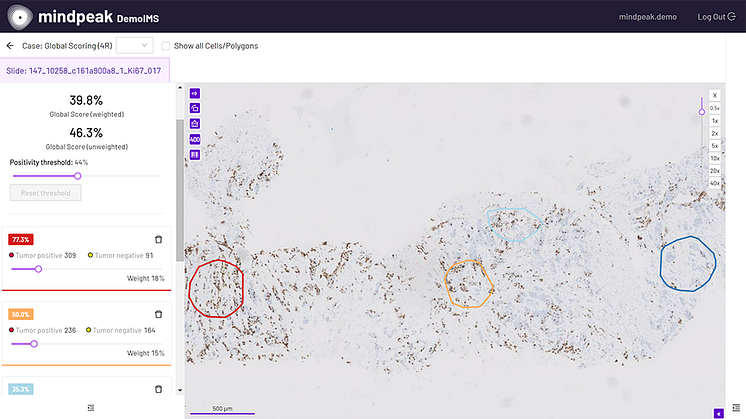Click the 39.8% weighted global score
This screenshot has width=746, height=419.
coord(86,100)
